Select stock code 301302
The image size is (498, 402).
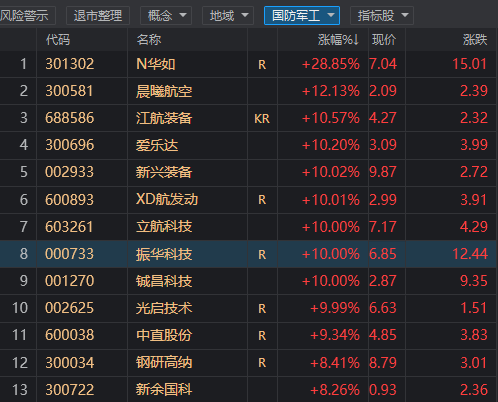pos(70,64)
